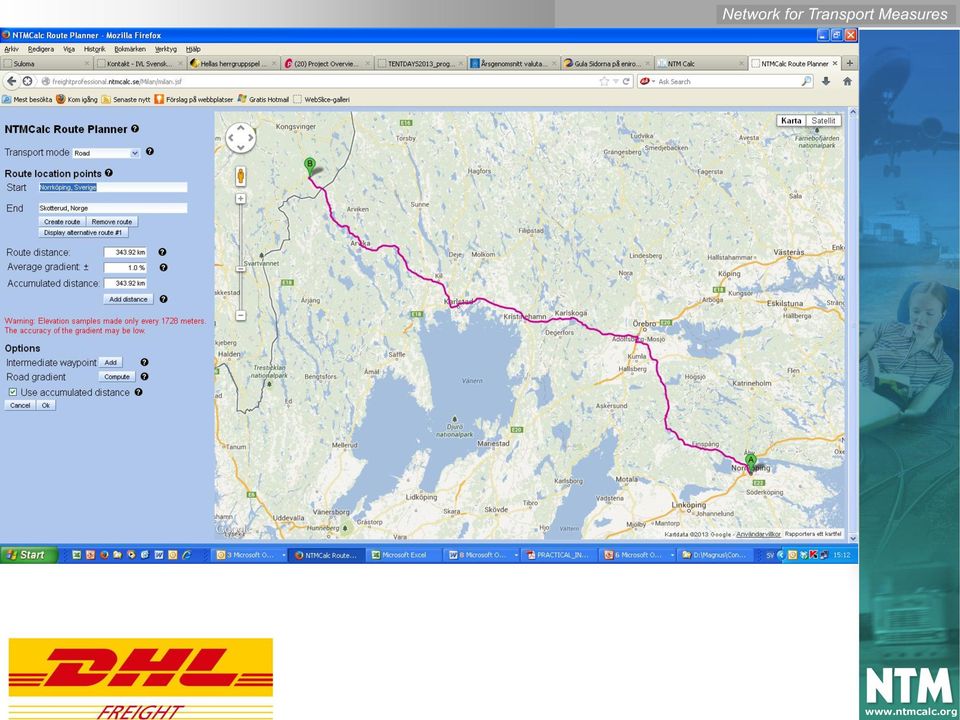Open help icon next to Transport mode

pyautogui.click(x=149, y=151)
